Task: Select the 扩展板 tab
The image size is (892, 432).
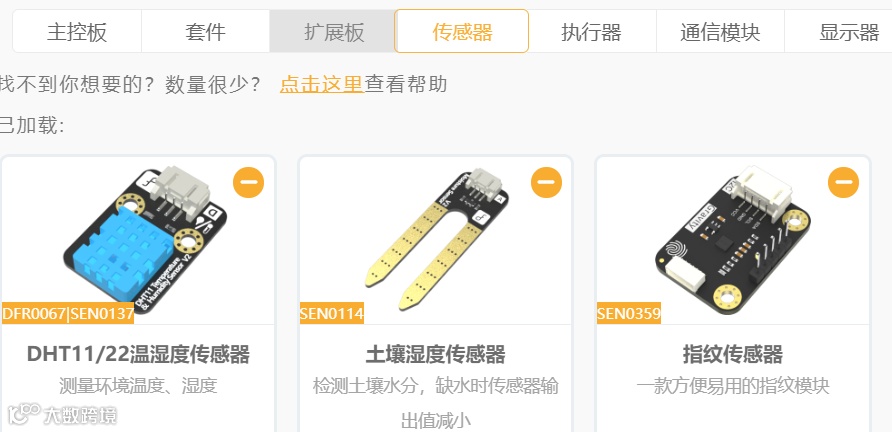Action: coord(333,31)
